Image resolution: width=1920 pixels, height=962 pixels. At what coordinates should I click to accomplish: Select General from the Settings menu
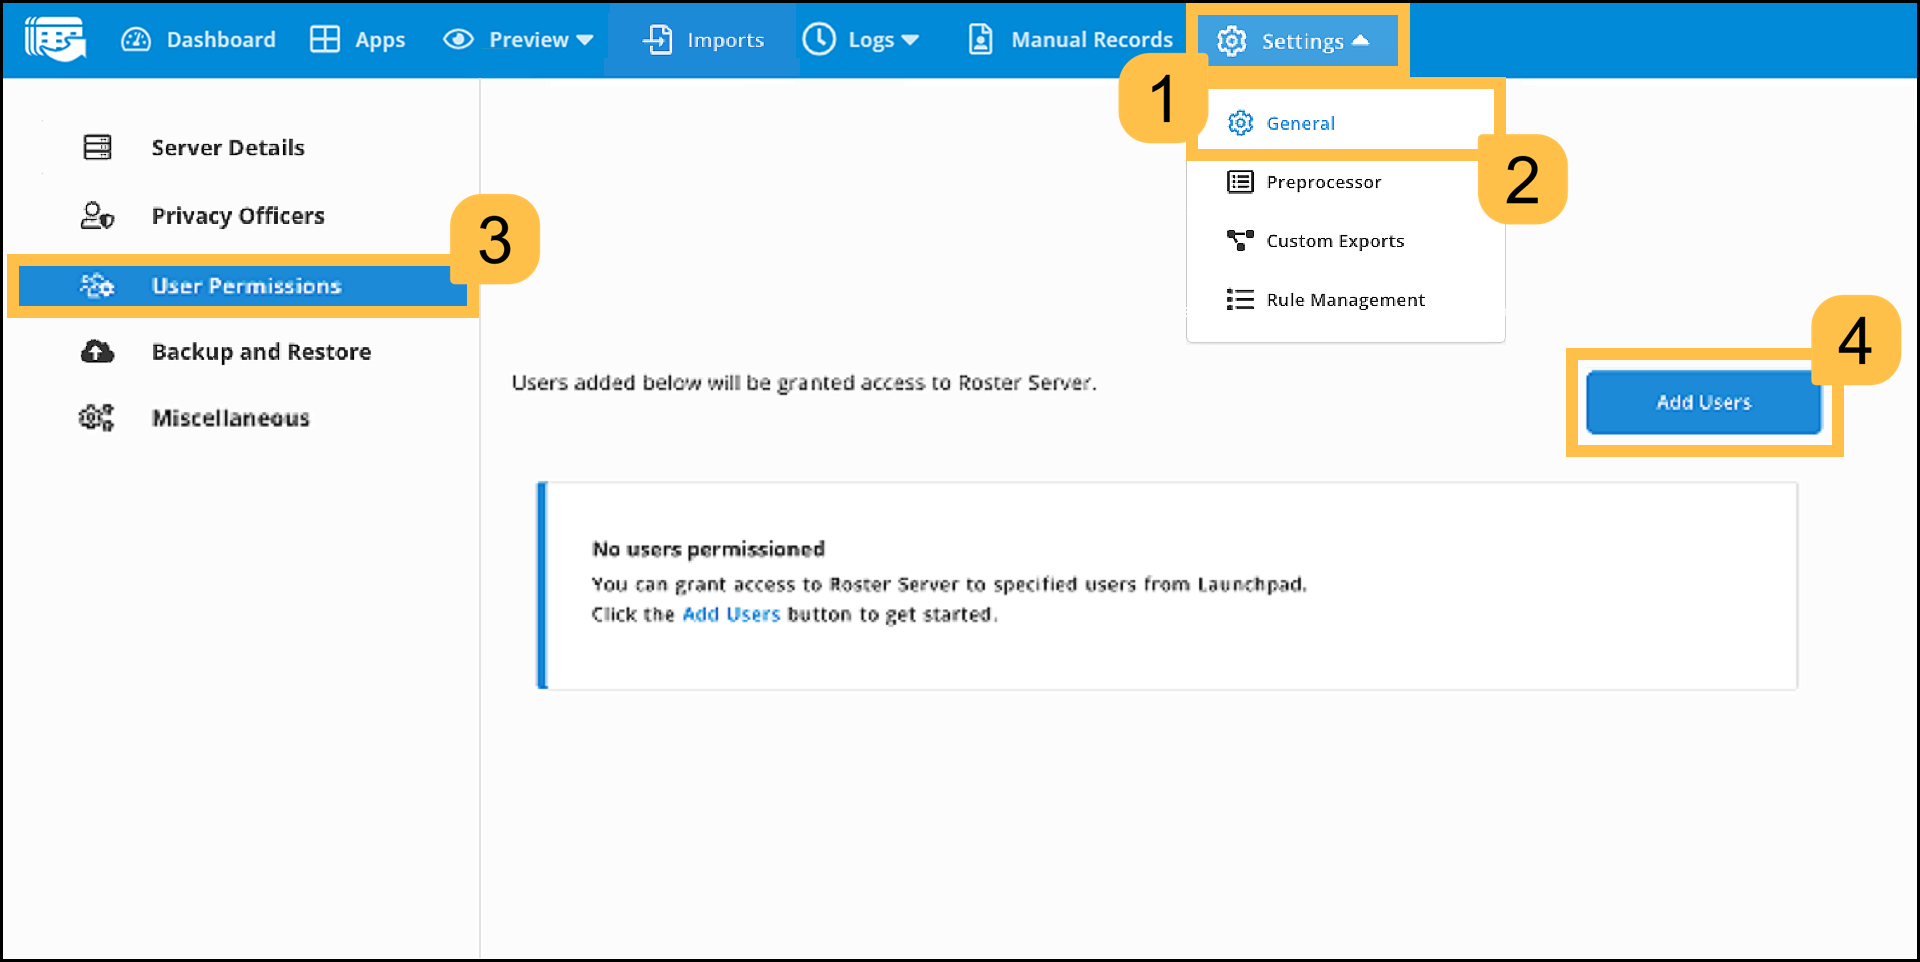(1300, 123)
